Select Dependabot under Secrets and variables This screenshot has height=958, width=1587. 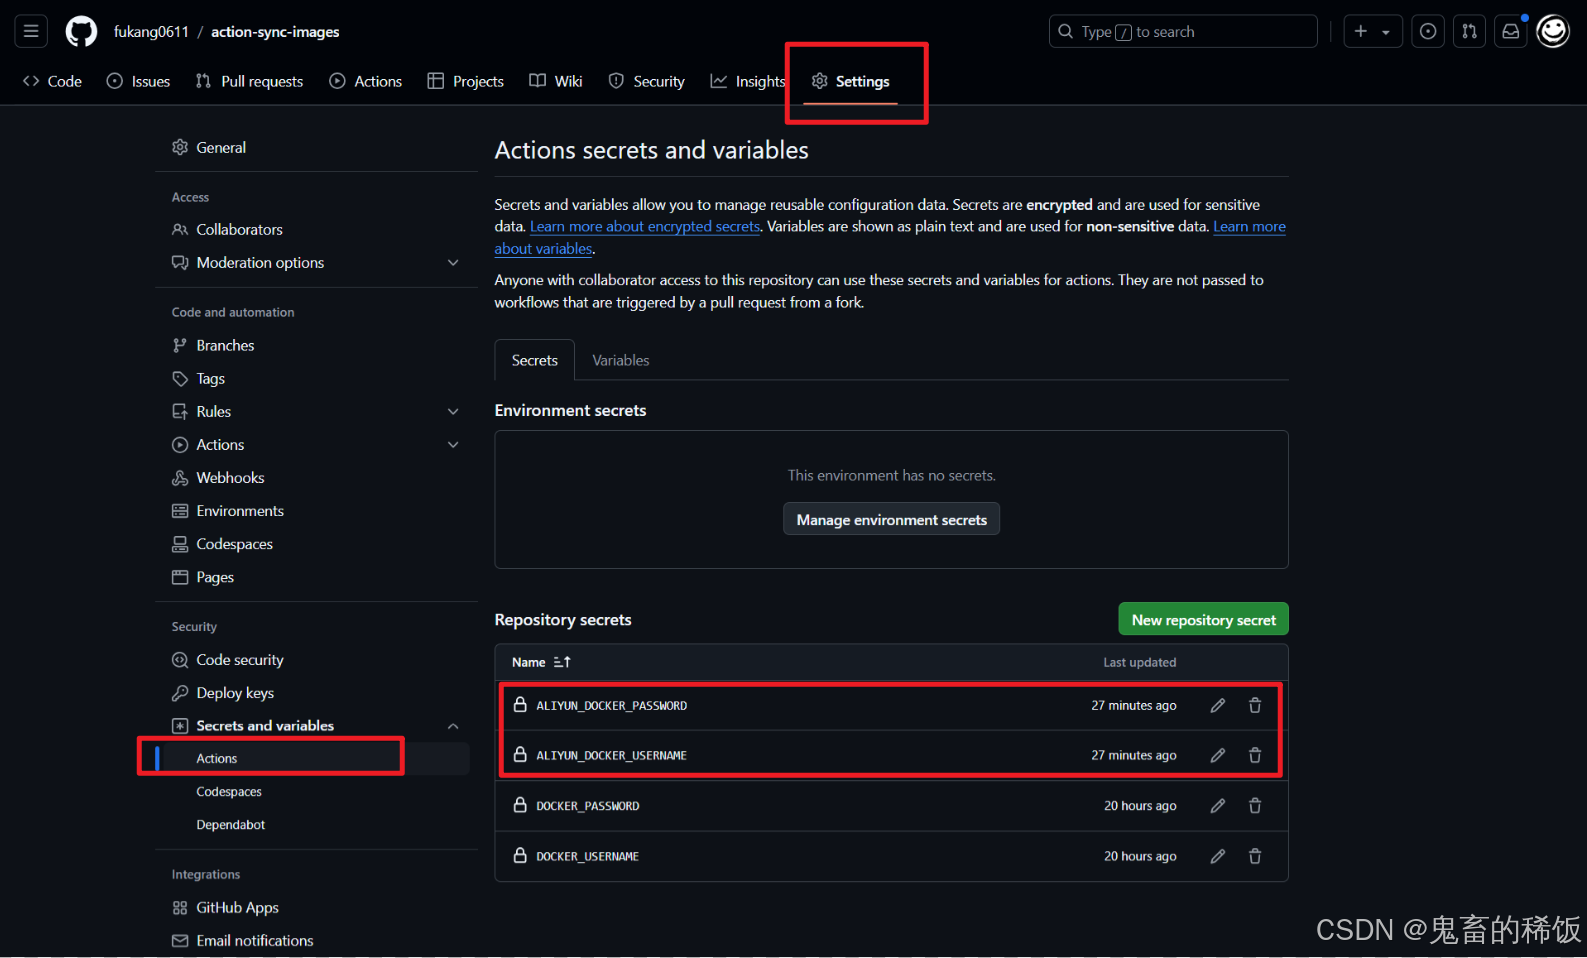(x=231, y=824)
